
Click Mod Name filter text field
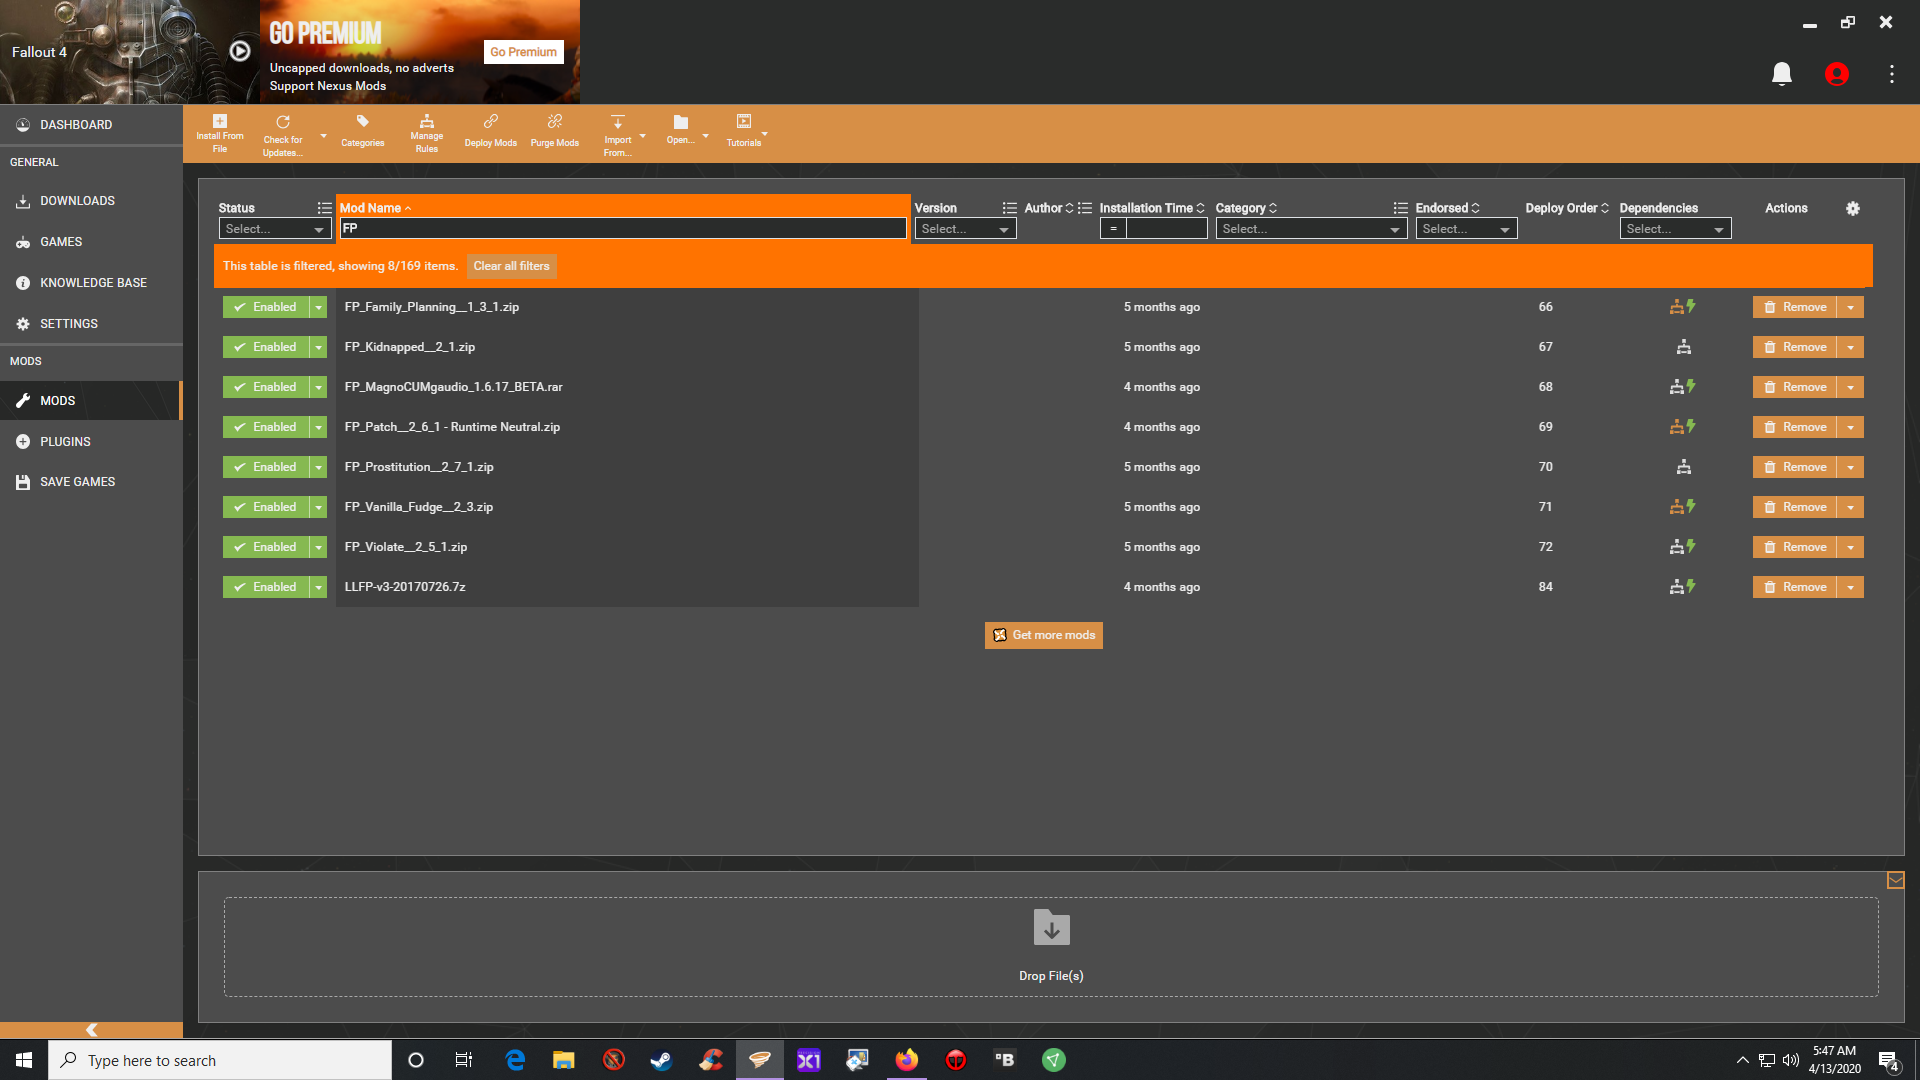tap(623, 229)
